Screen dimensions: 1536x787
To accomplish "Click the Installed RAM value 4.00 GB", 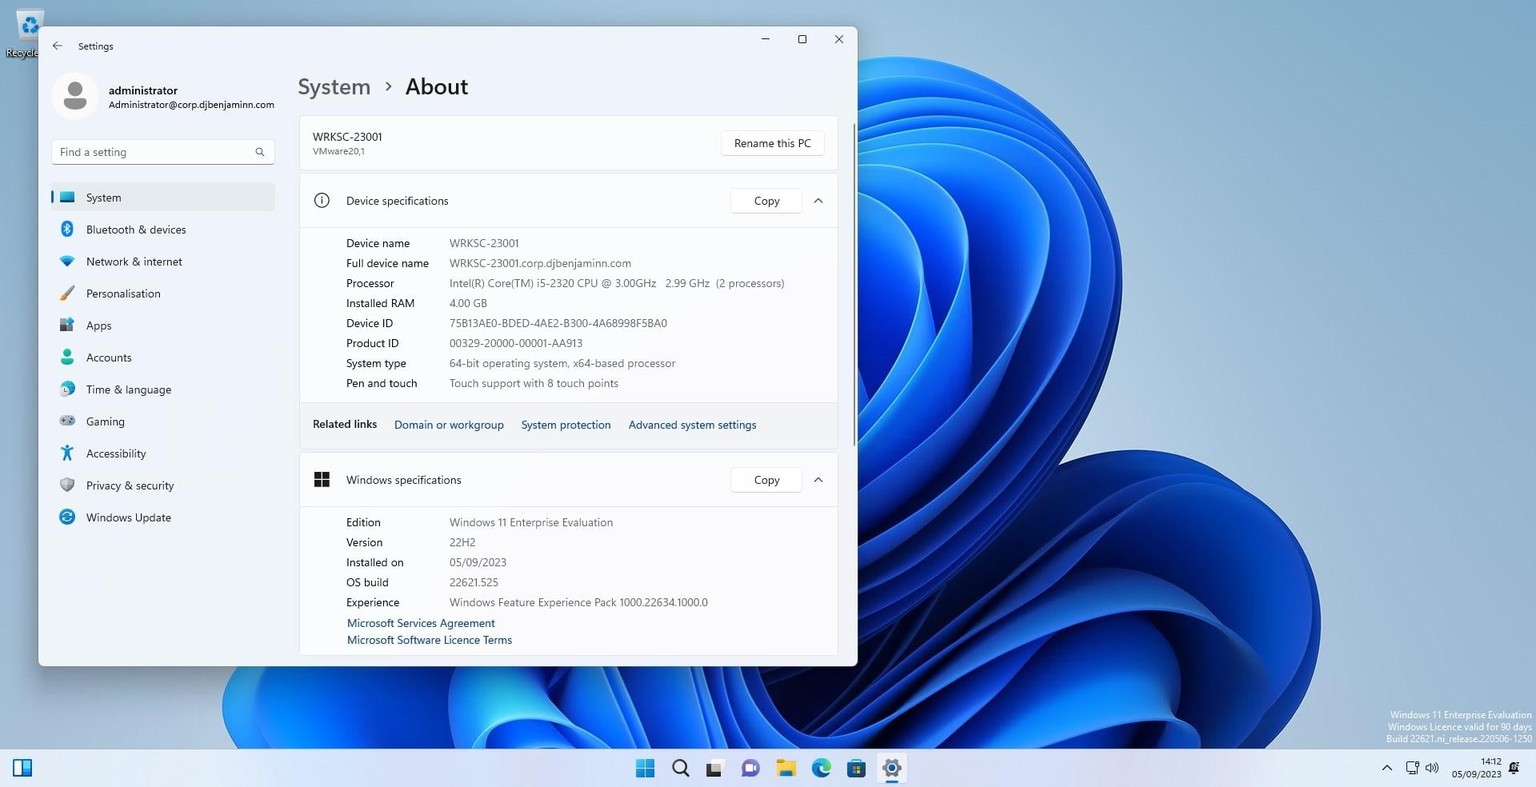I will point(468,303).
